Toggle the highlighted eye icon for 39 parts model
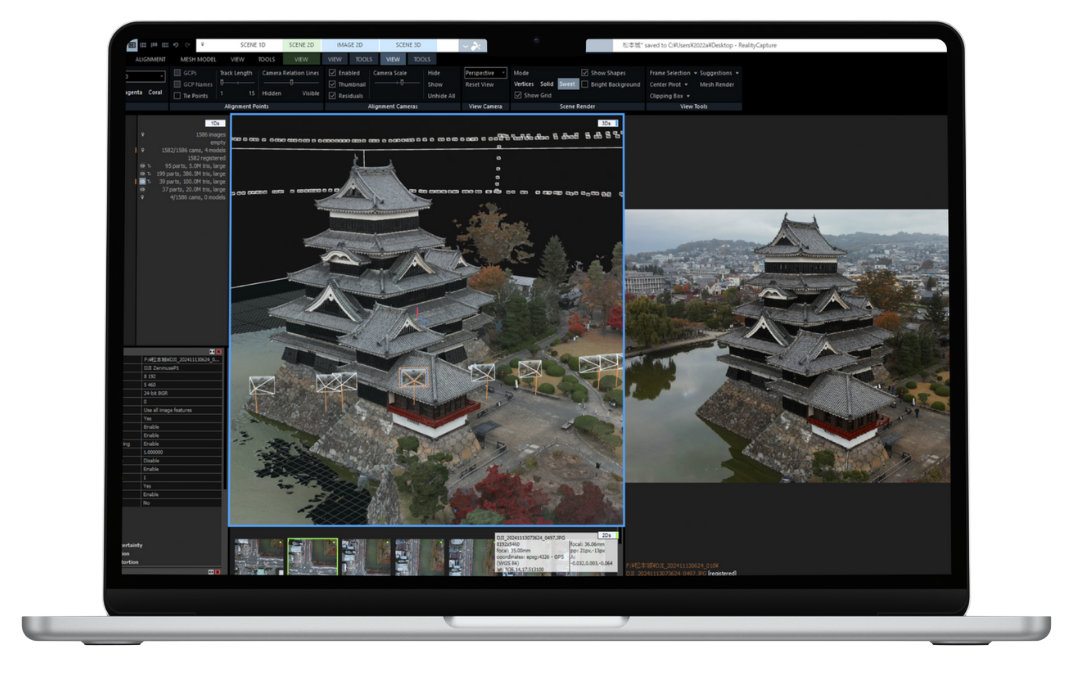The image size is (1072, 677). pos(143,182)
